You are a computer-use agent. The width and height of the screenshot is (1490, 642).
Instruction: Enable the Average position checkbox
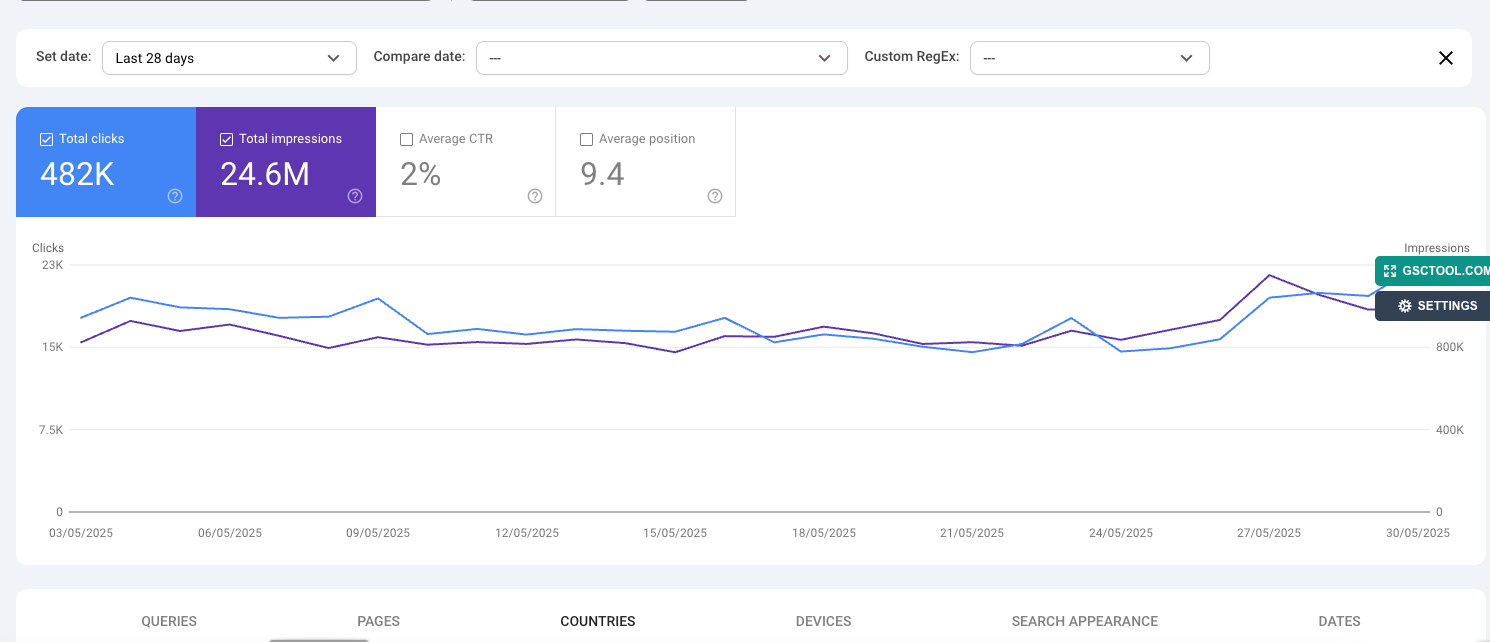pyautogui.click(x=586, y=139)
